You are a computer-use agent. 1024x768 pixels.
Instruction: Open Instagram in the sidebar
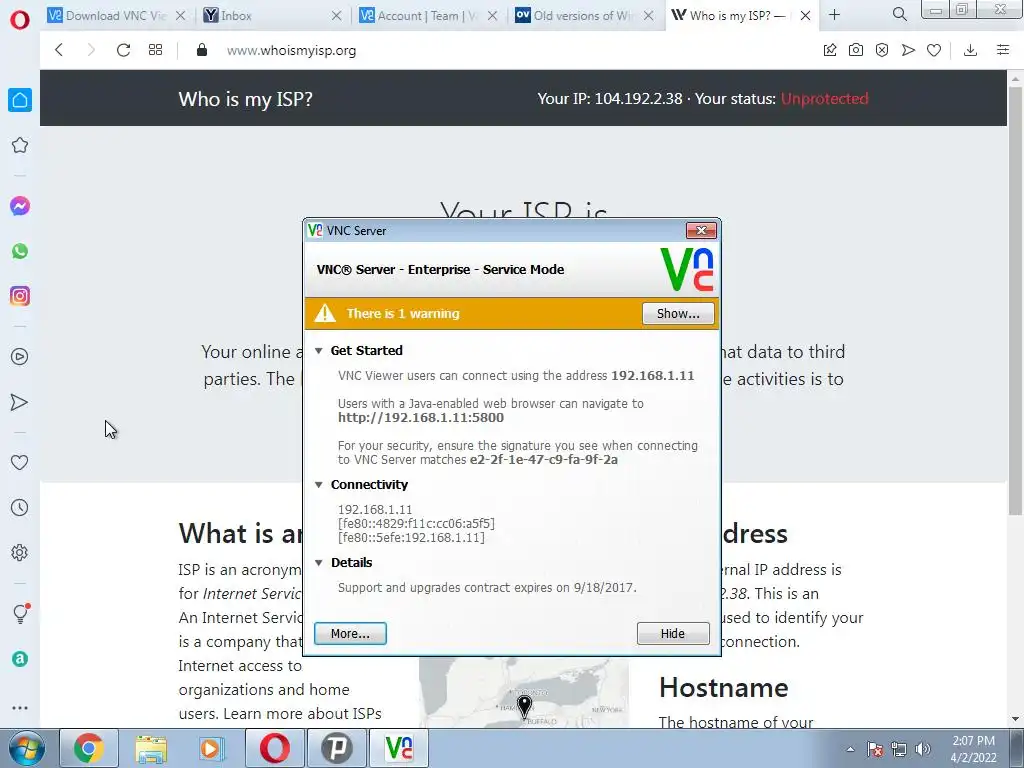pyautogui.click(x=20, y=296)
